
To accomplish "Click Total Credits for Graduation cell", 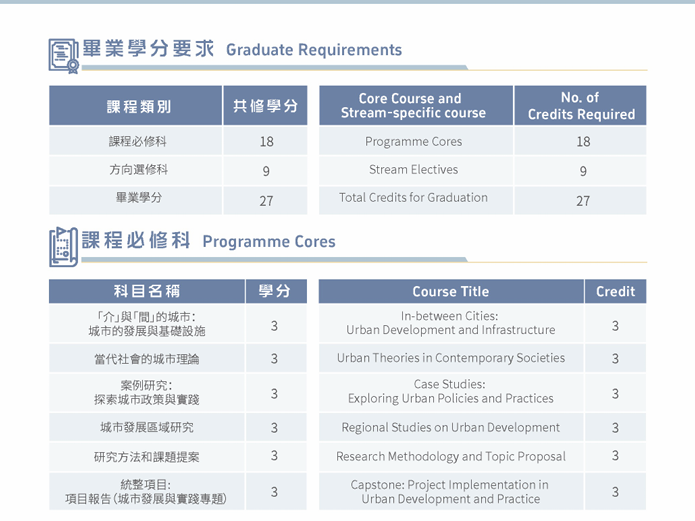I will point(416,200).
